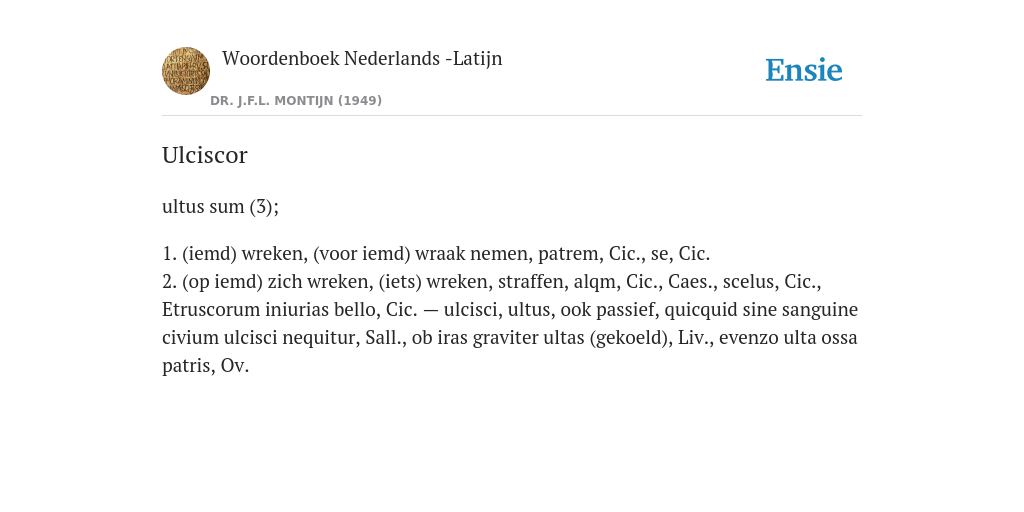This screenshot has width=1024, height=512.
Task: Click the round dictionary avatar image
Action: 186,71
